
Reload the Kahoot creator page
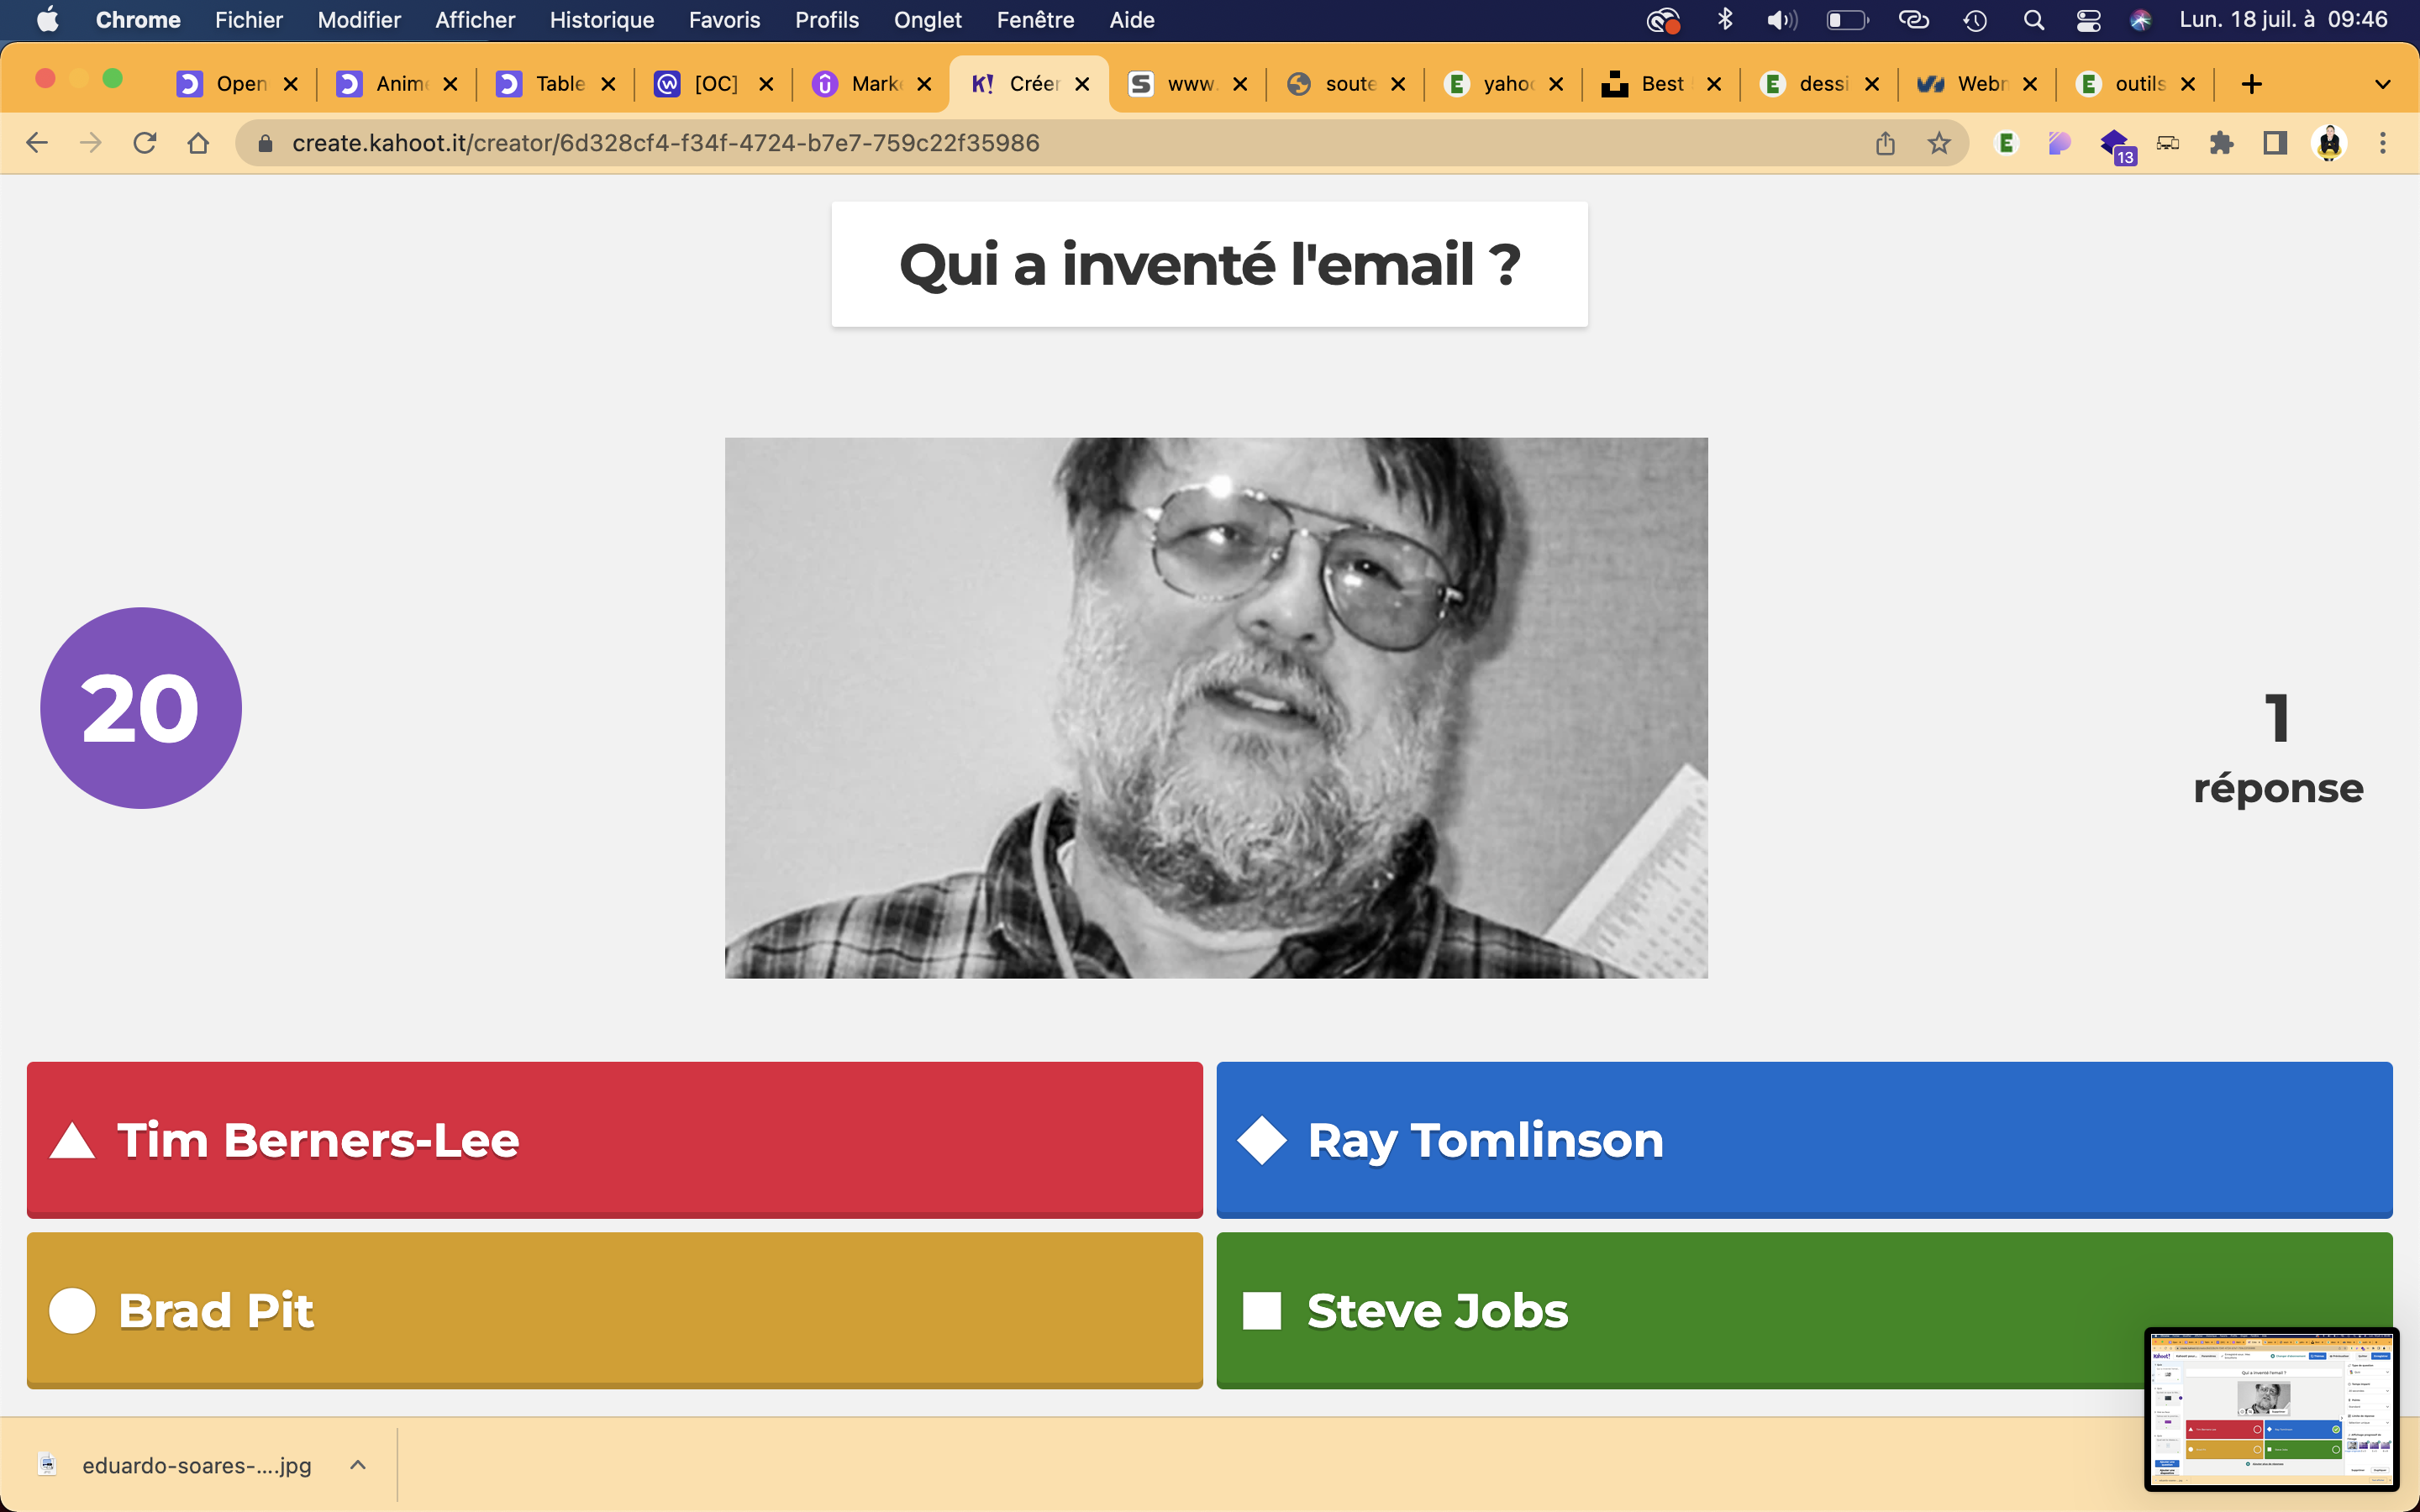tap(145, 143)
